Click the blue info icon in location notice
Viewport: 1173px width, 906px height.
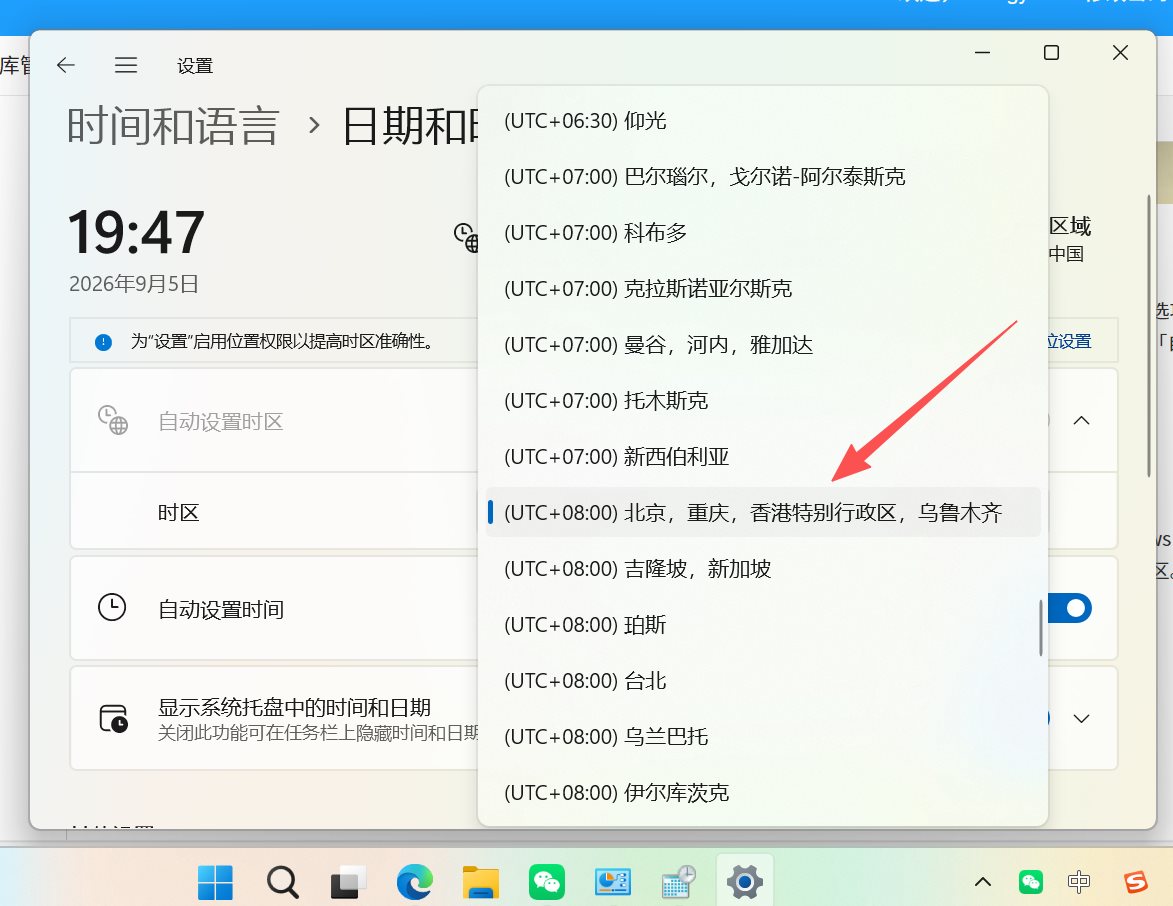pyautogui.click(x=103, y=342)
